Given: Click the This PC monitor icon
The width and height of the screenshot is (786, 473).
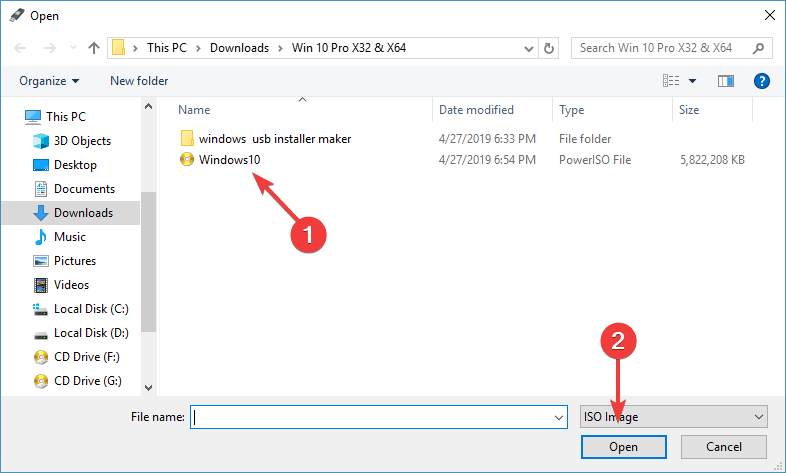Looking at the screenshot, I should click(33, 117).
